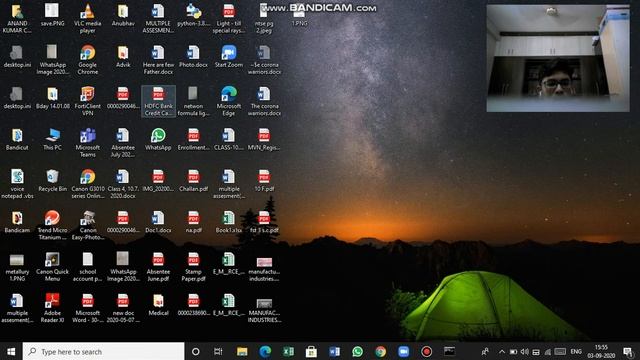Select Adobe Reader XI shortcut

[52, 308]
